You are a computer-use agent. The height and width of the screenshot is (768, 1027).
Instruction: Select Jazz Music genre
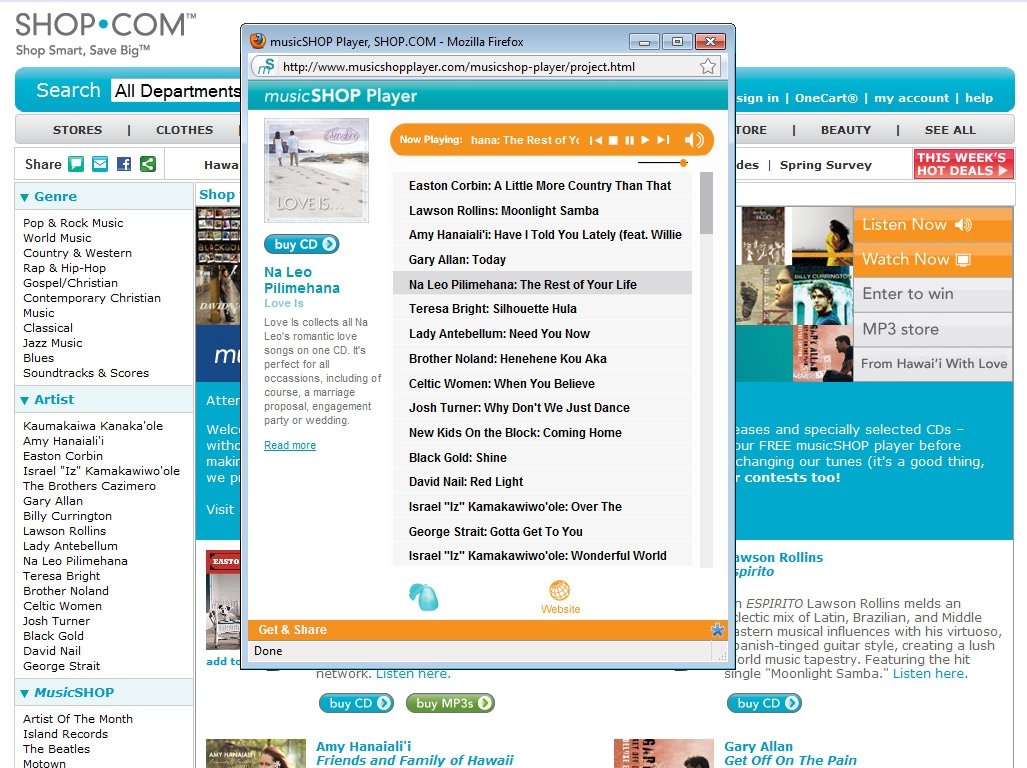pos(52,343)
